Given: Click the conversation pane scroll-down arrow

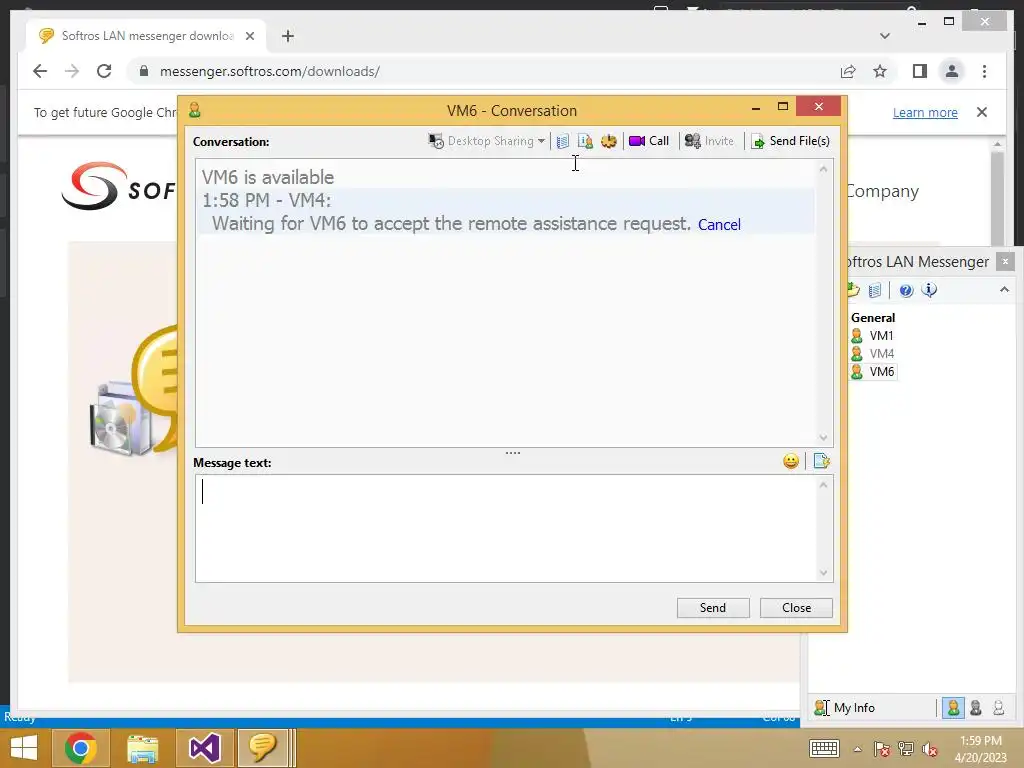Looking at the screenshot, I should click(x=824, y=438).
